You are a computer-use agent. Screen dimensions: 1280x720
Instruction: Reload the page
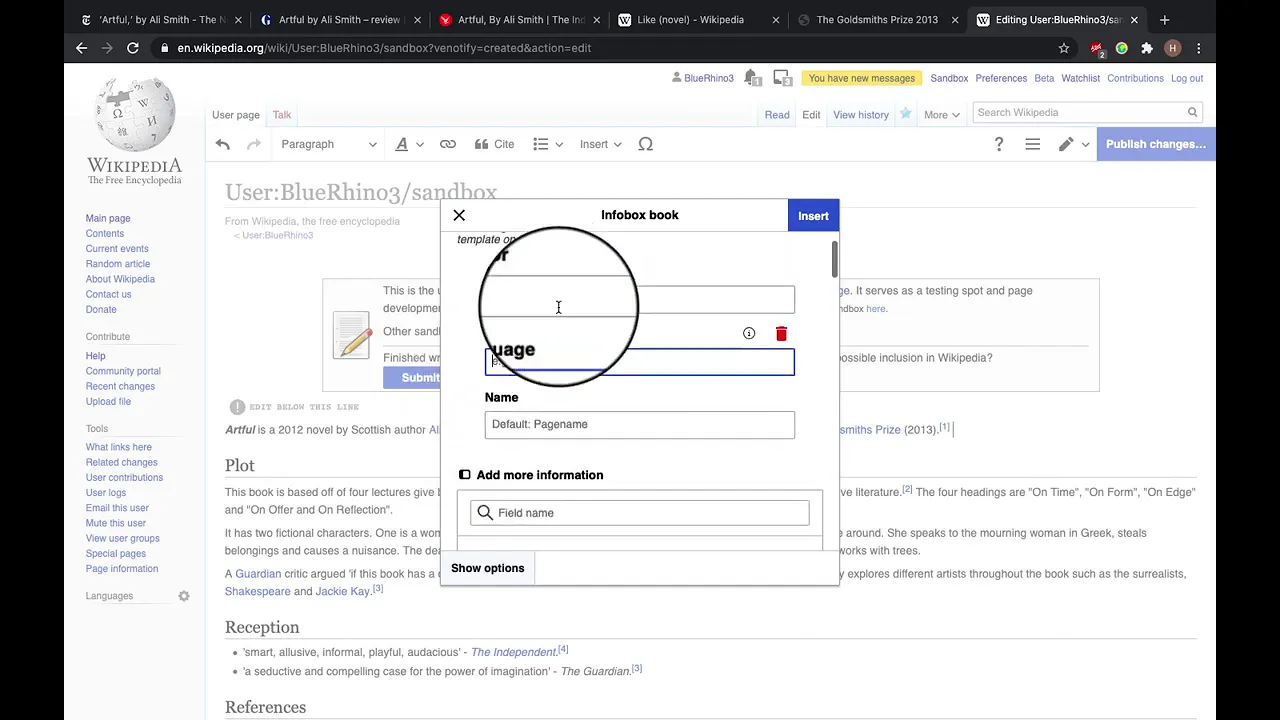[133, 48]
